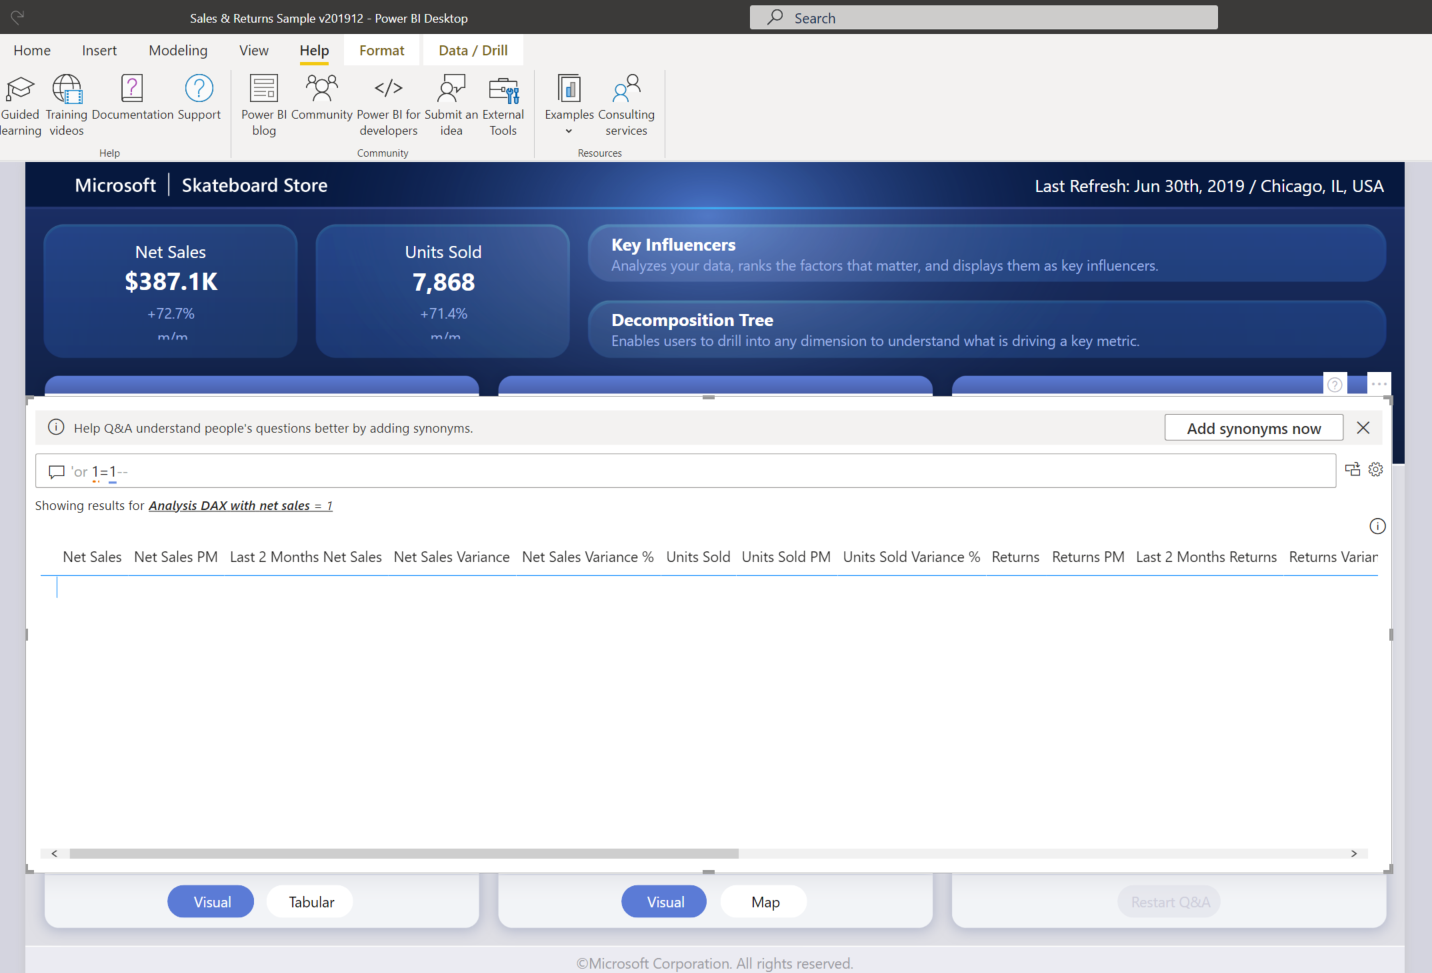This screenshot has height=973, width=1432.
Task: Open Power BI for developers
Action: tap(388, 105)
